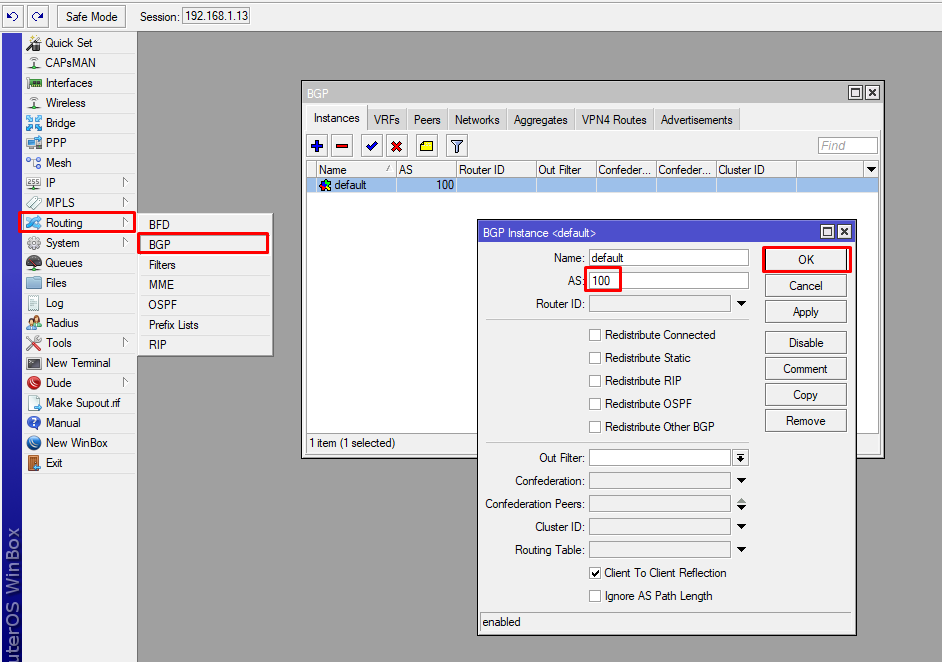Click OK in BGP Instance dialog

click(x=806, y=260)
